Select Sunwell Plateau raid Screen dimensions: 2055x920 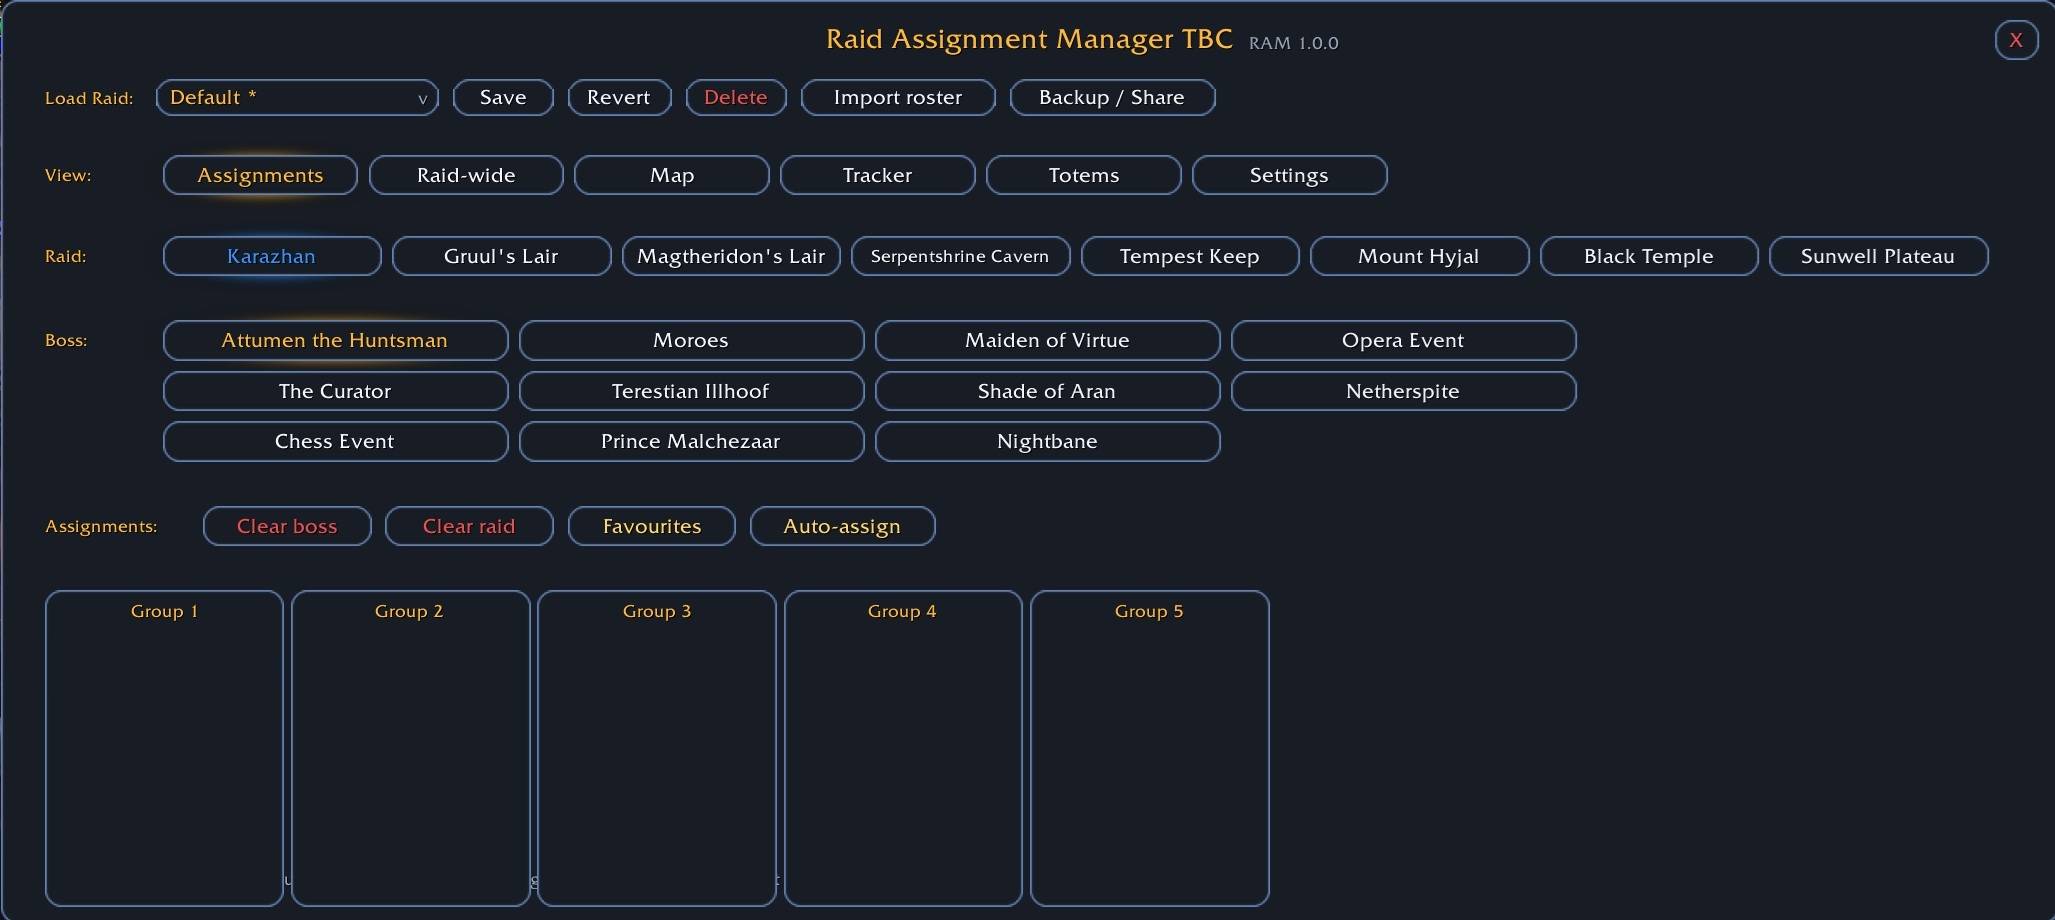pos(1878,256)
